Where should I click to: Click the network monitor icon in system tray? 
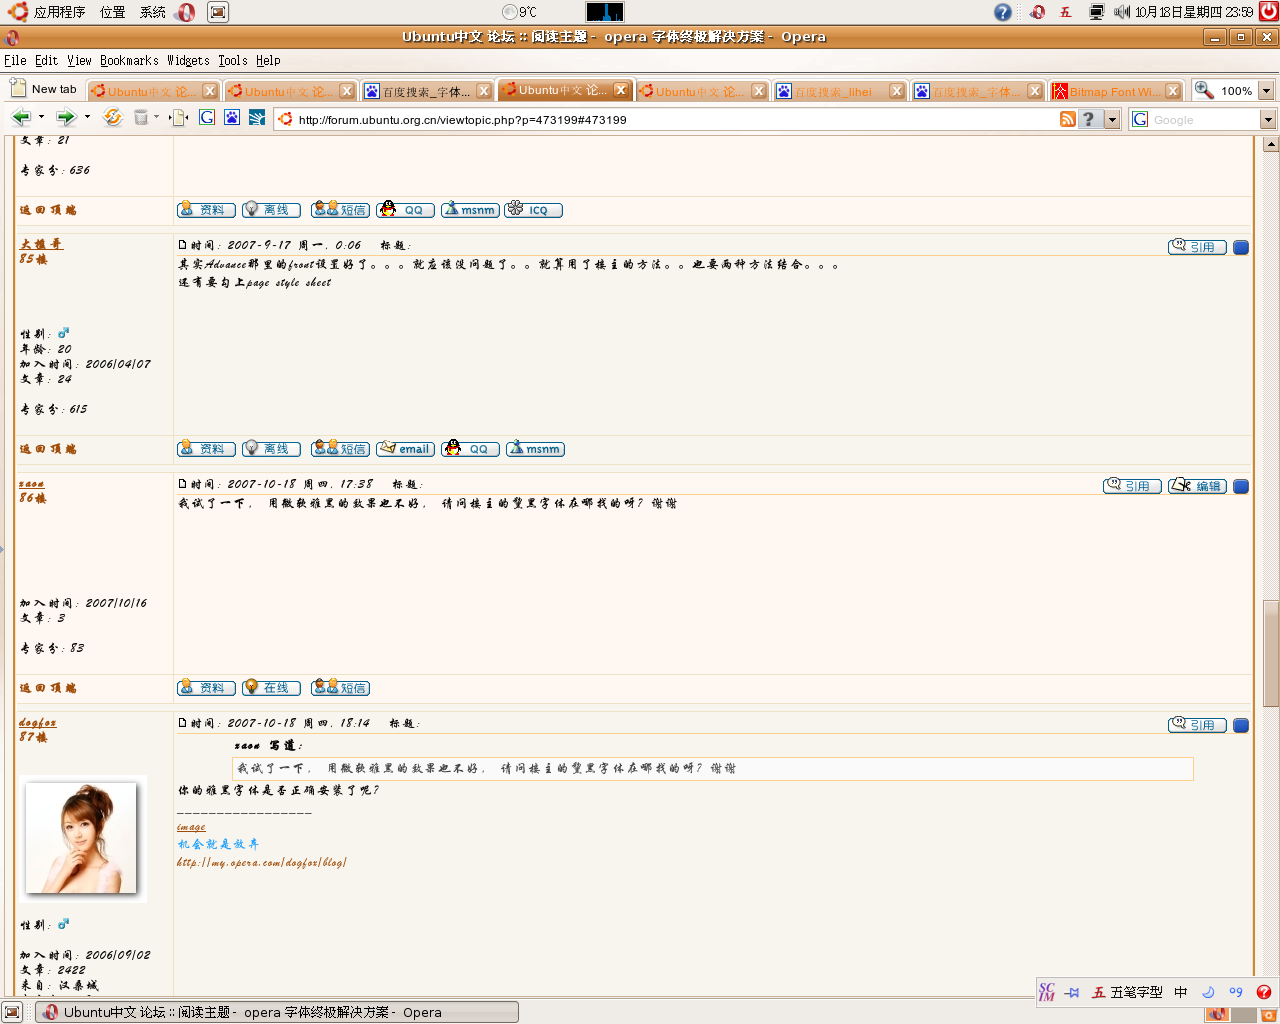1097,12
